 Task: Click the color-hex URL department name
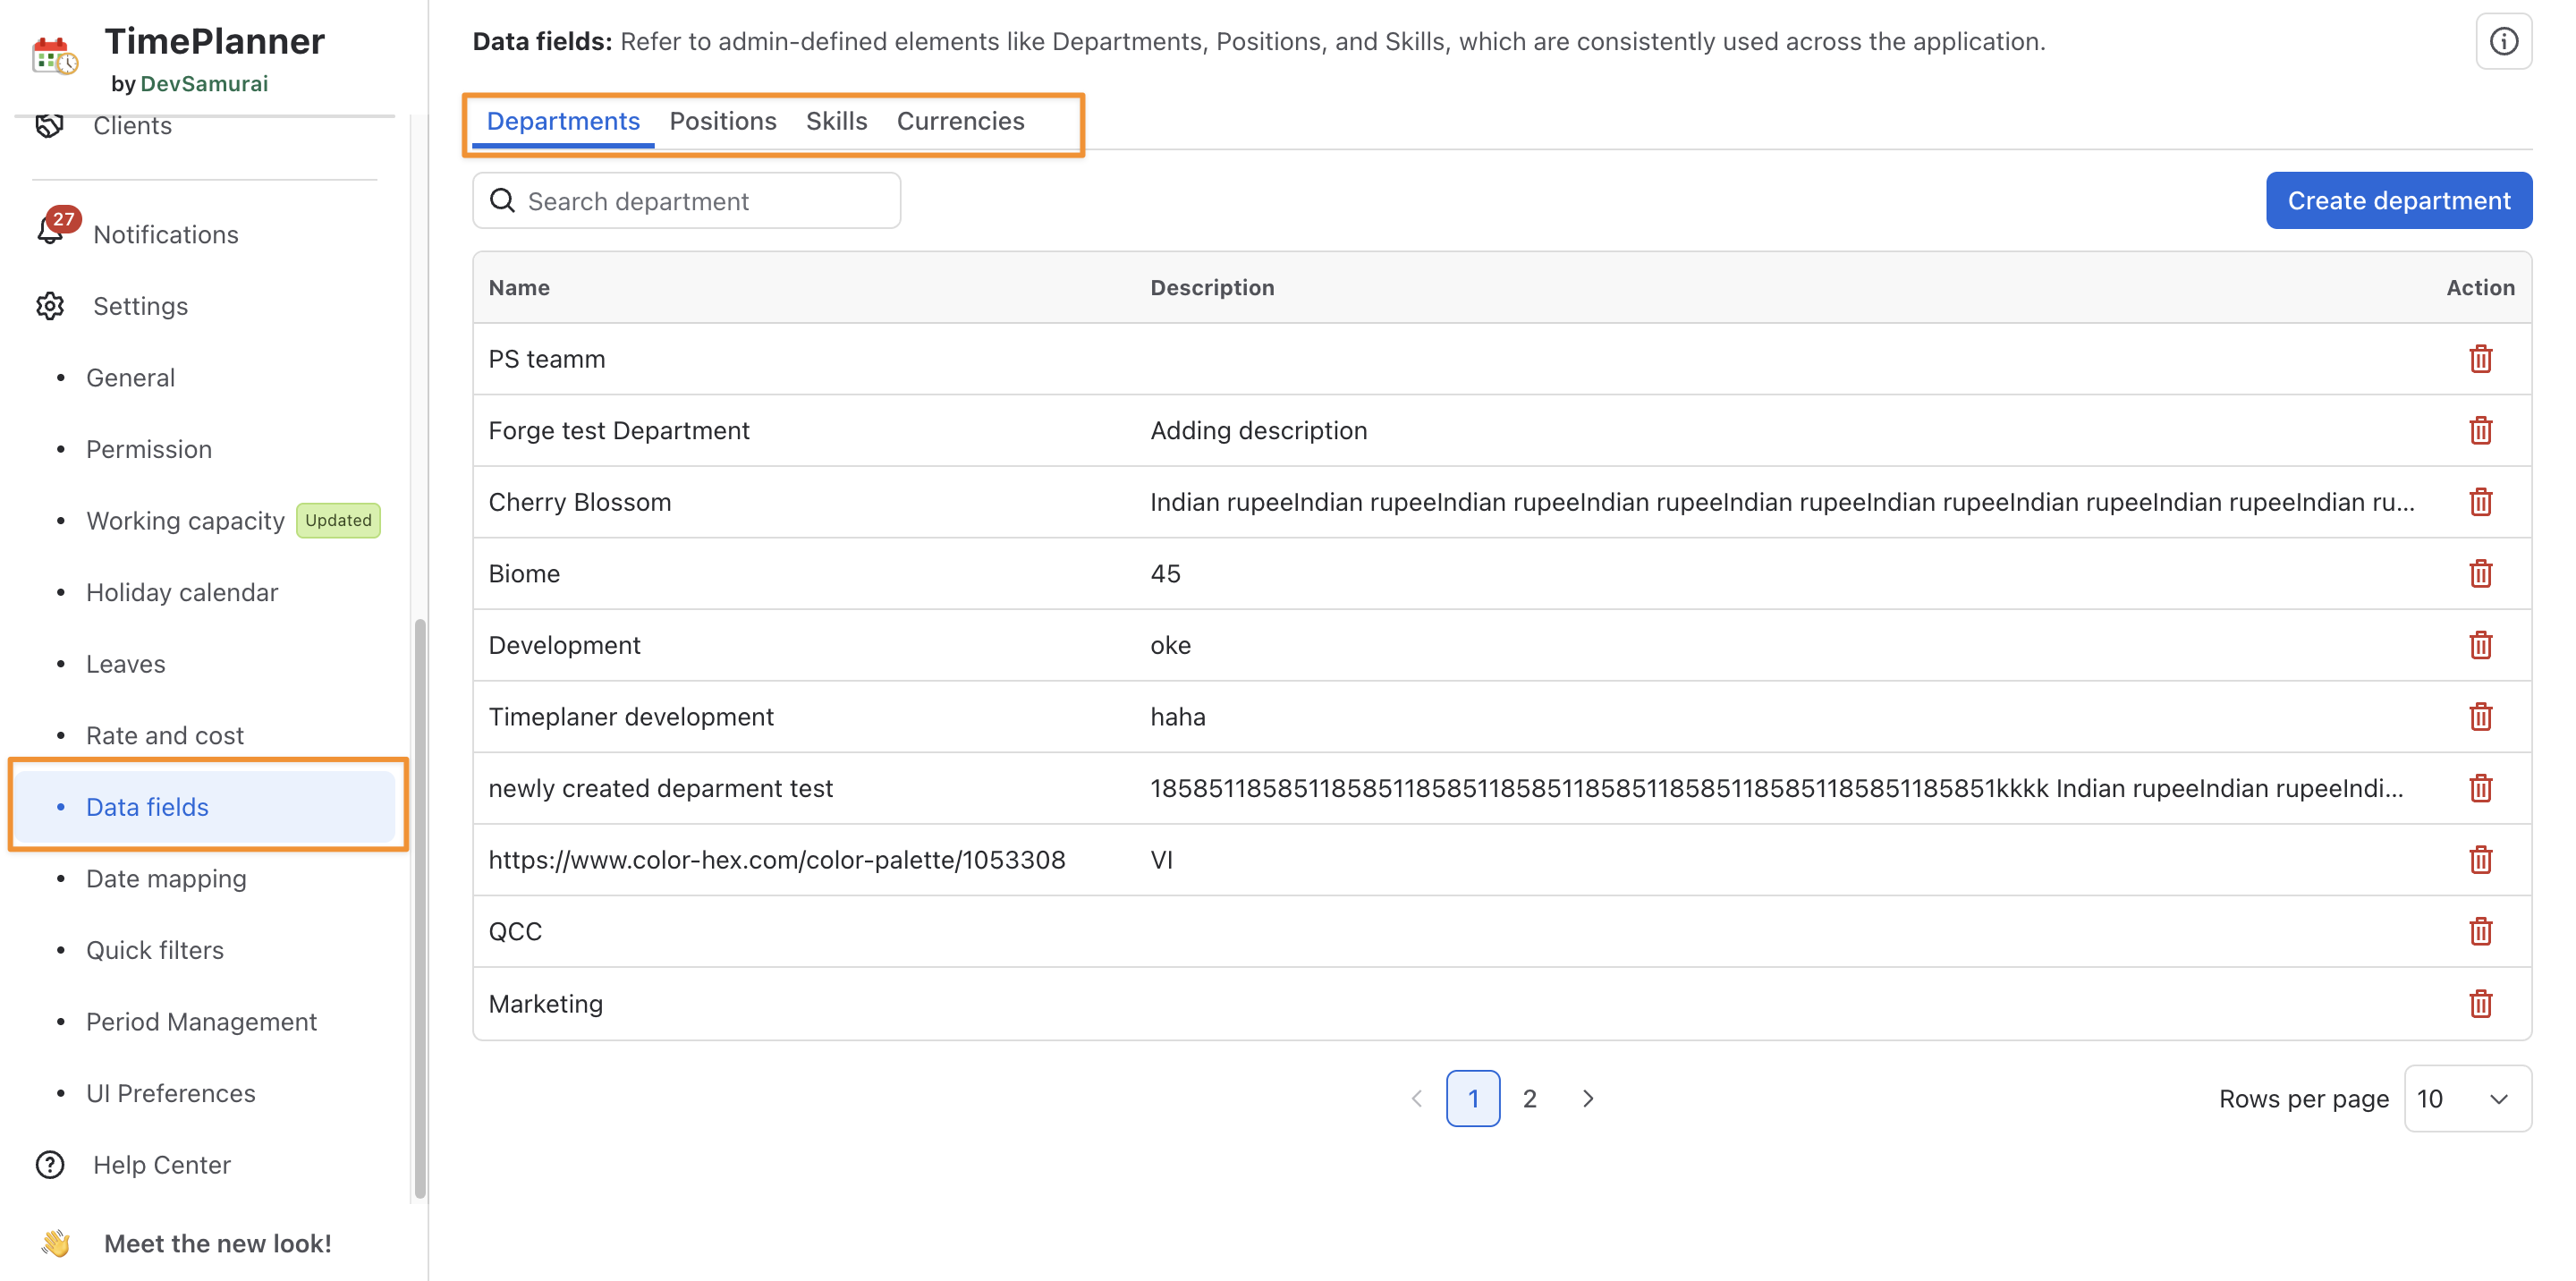(777, 860)
